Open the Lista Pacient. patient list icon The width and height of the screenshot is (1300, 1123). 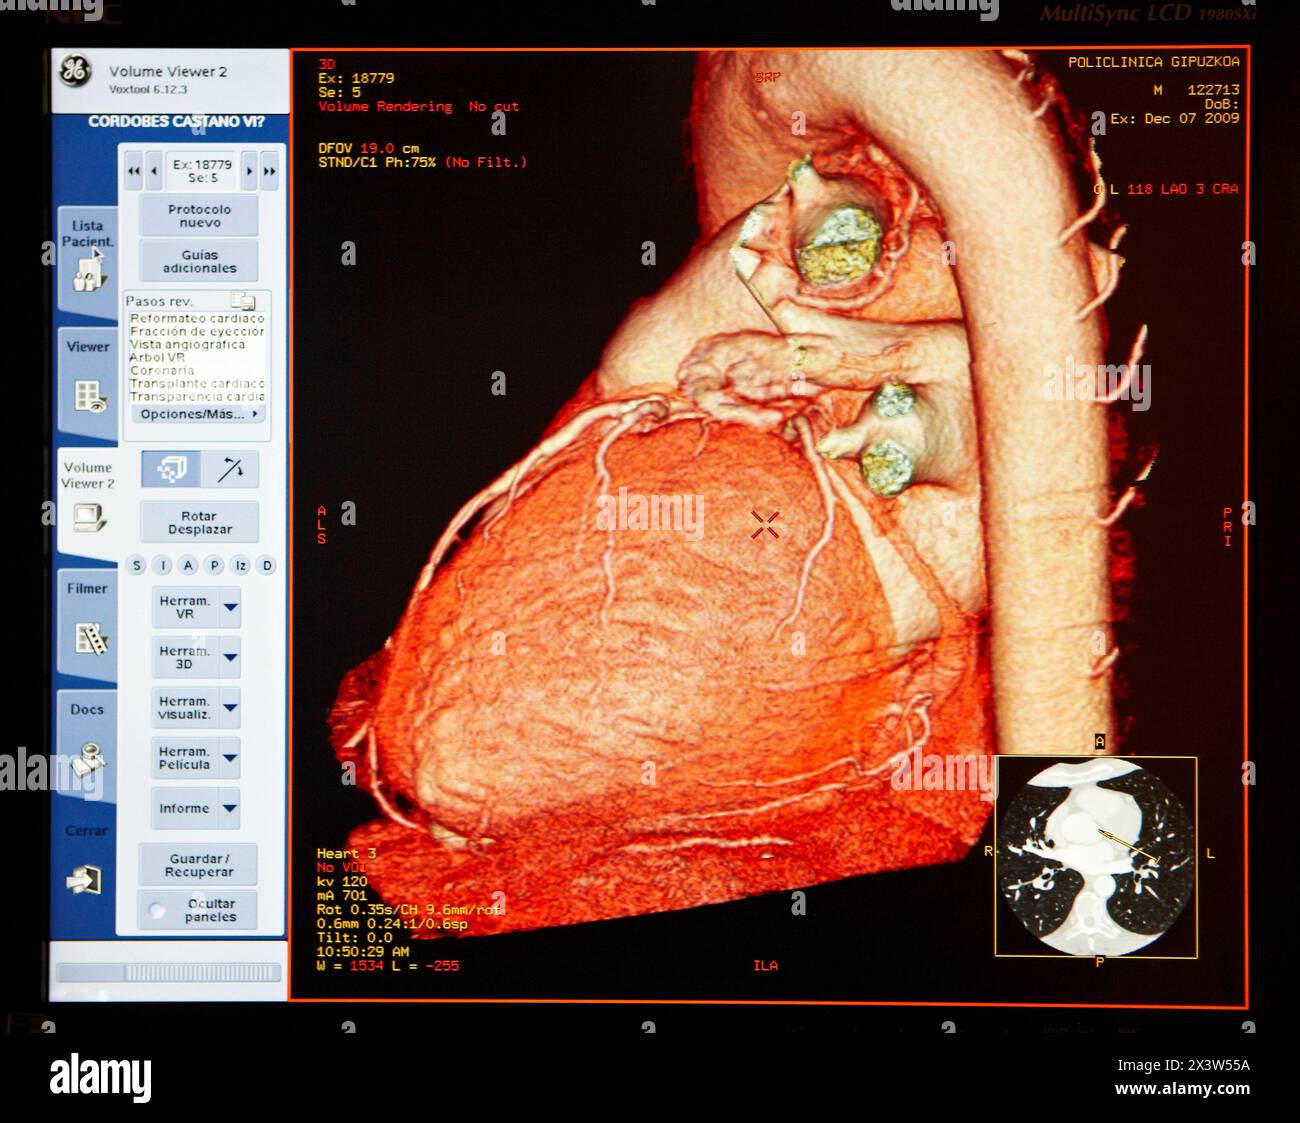pyautogui.click(x=88, y=273)
